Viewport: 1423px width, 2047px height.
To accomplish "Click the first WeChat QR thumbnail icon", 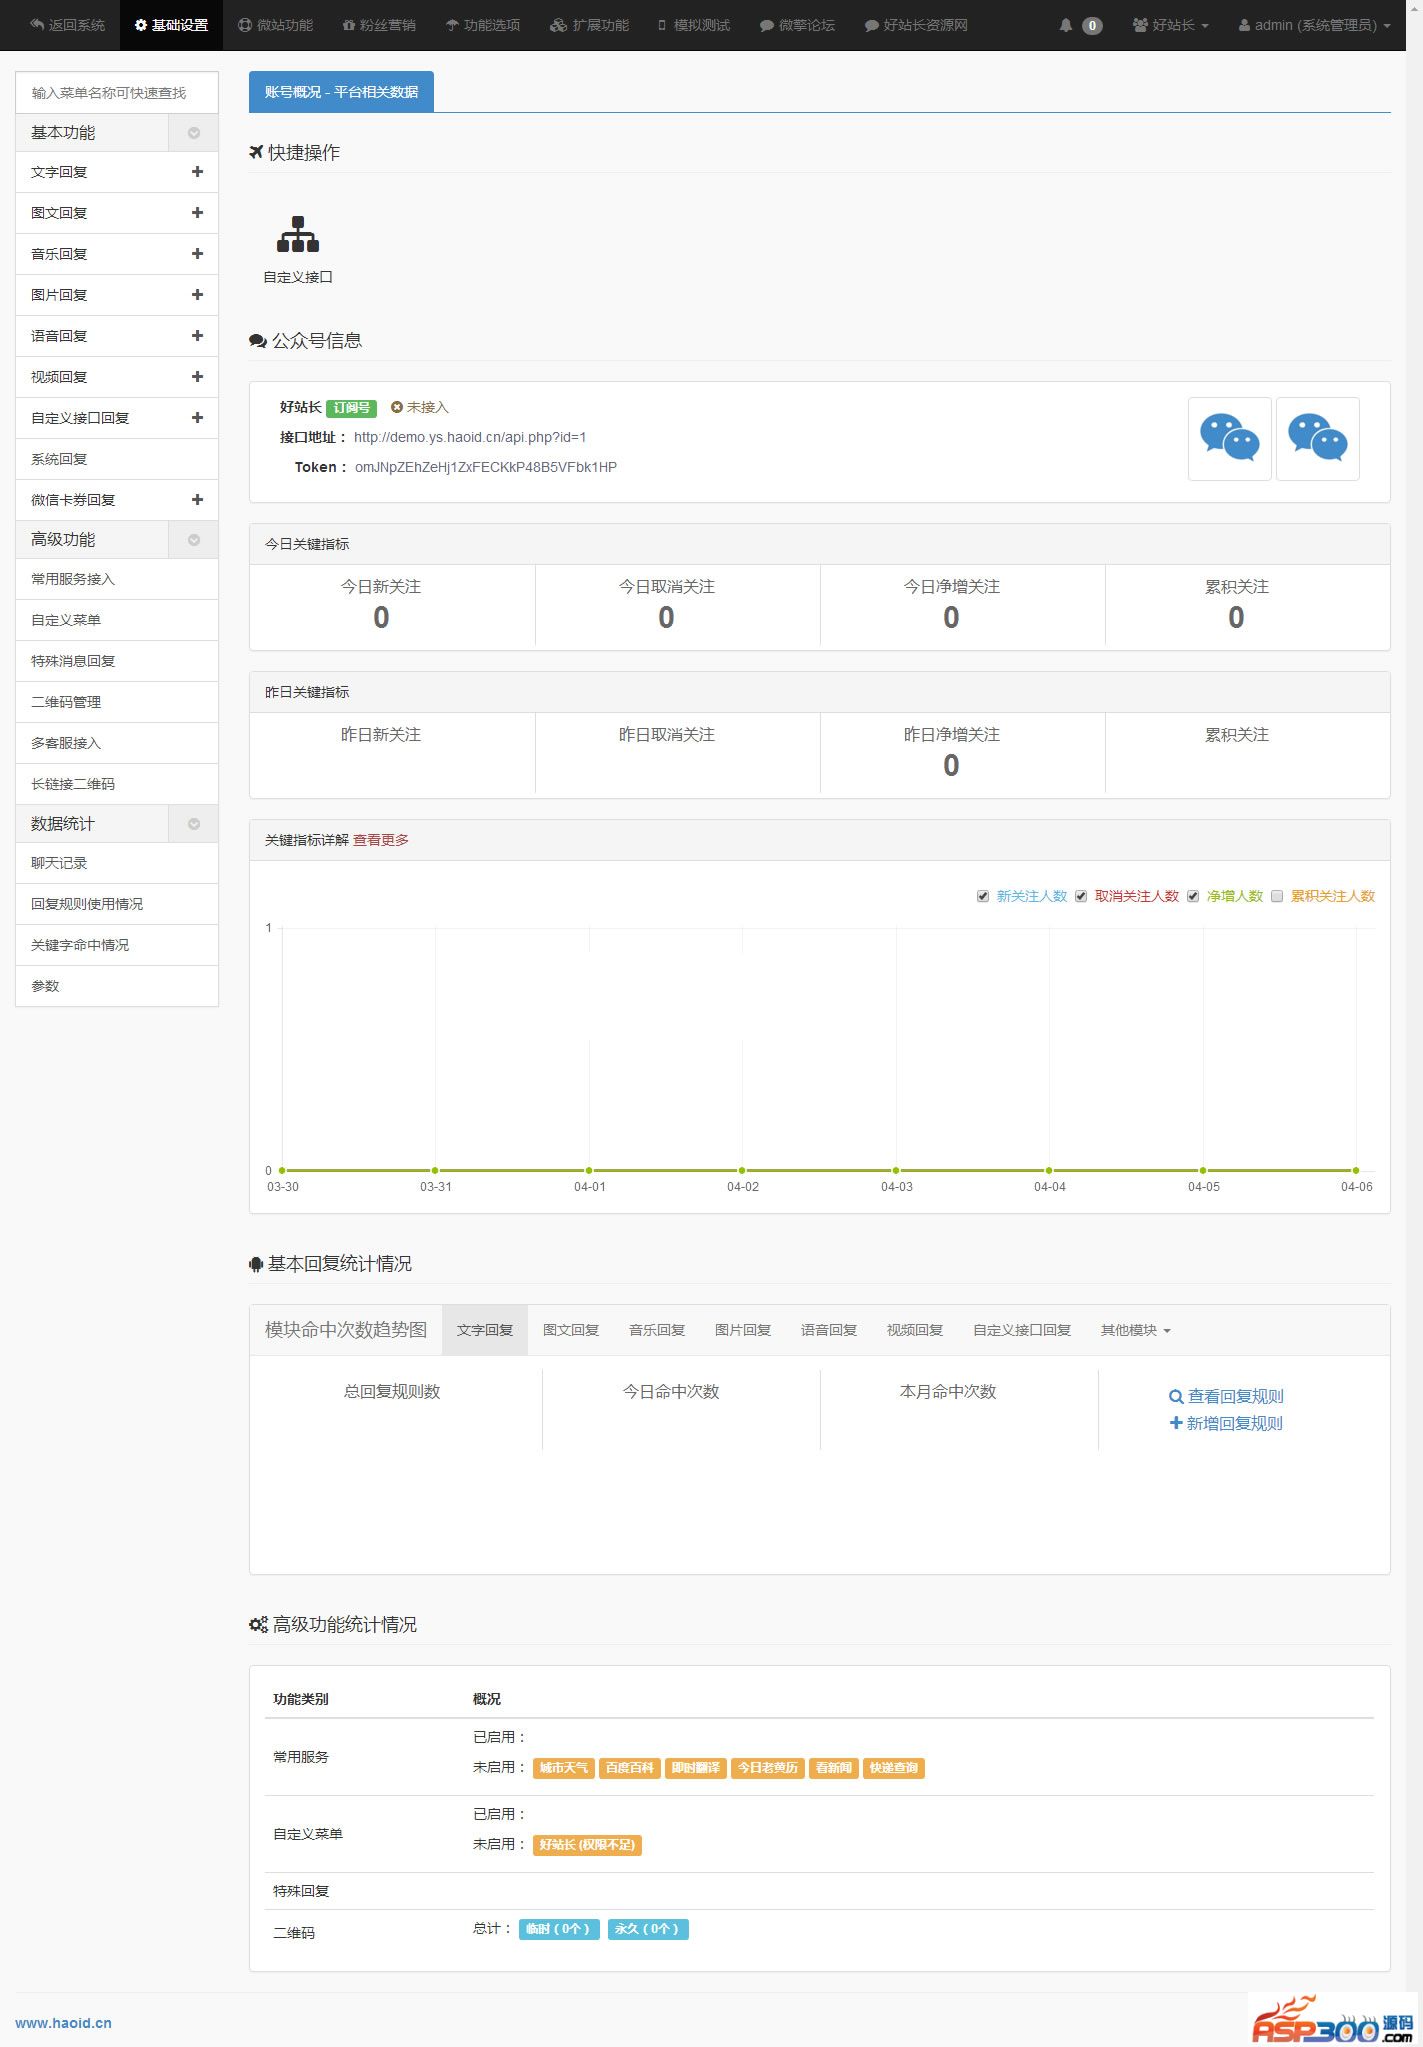I will [1229, 438].
